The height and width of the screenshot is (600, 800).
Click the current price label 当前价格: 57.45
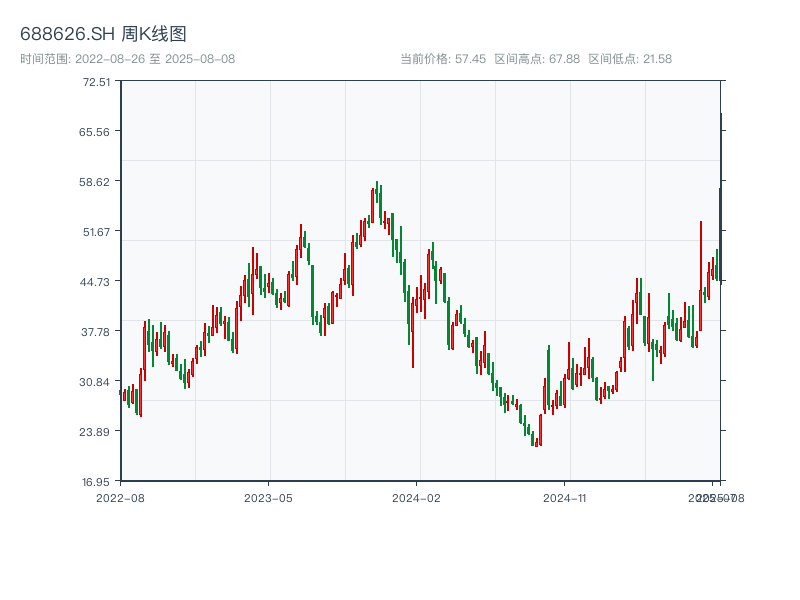(x=443, y=59)
